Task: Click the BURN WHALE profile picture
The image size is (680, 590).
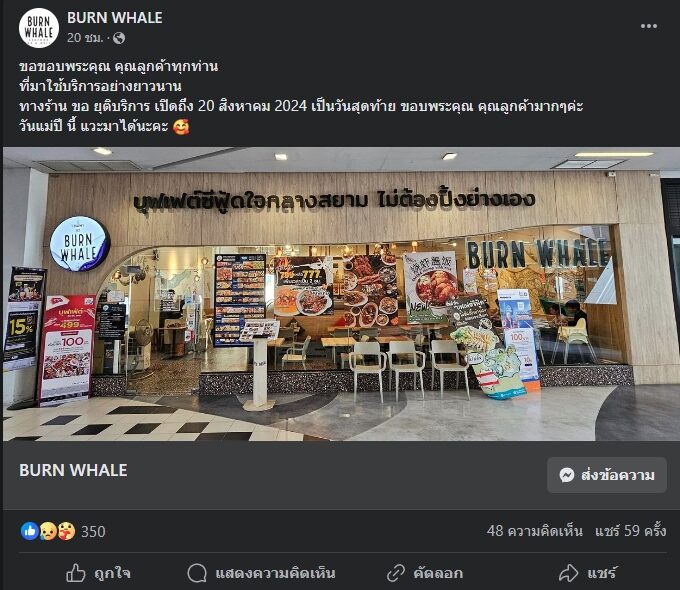Action: point(39,28)
